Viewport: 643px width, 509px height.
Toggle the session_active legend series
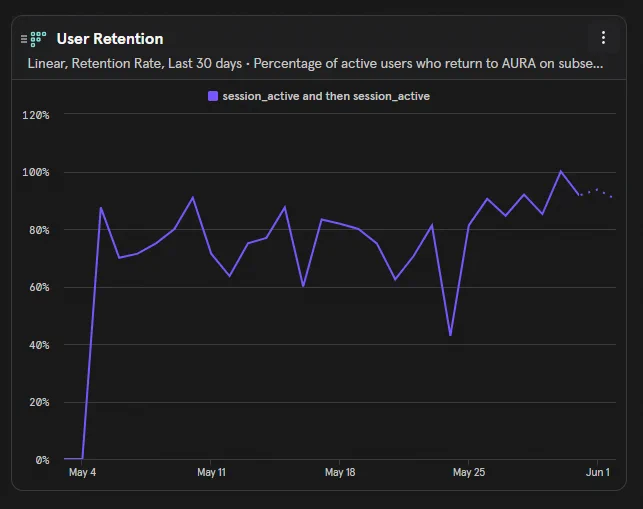coord(319,96)
